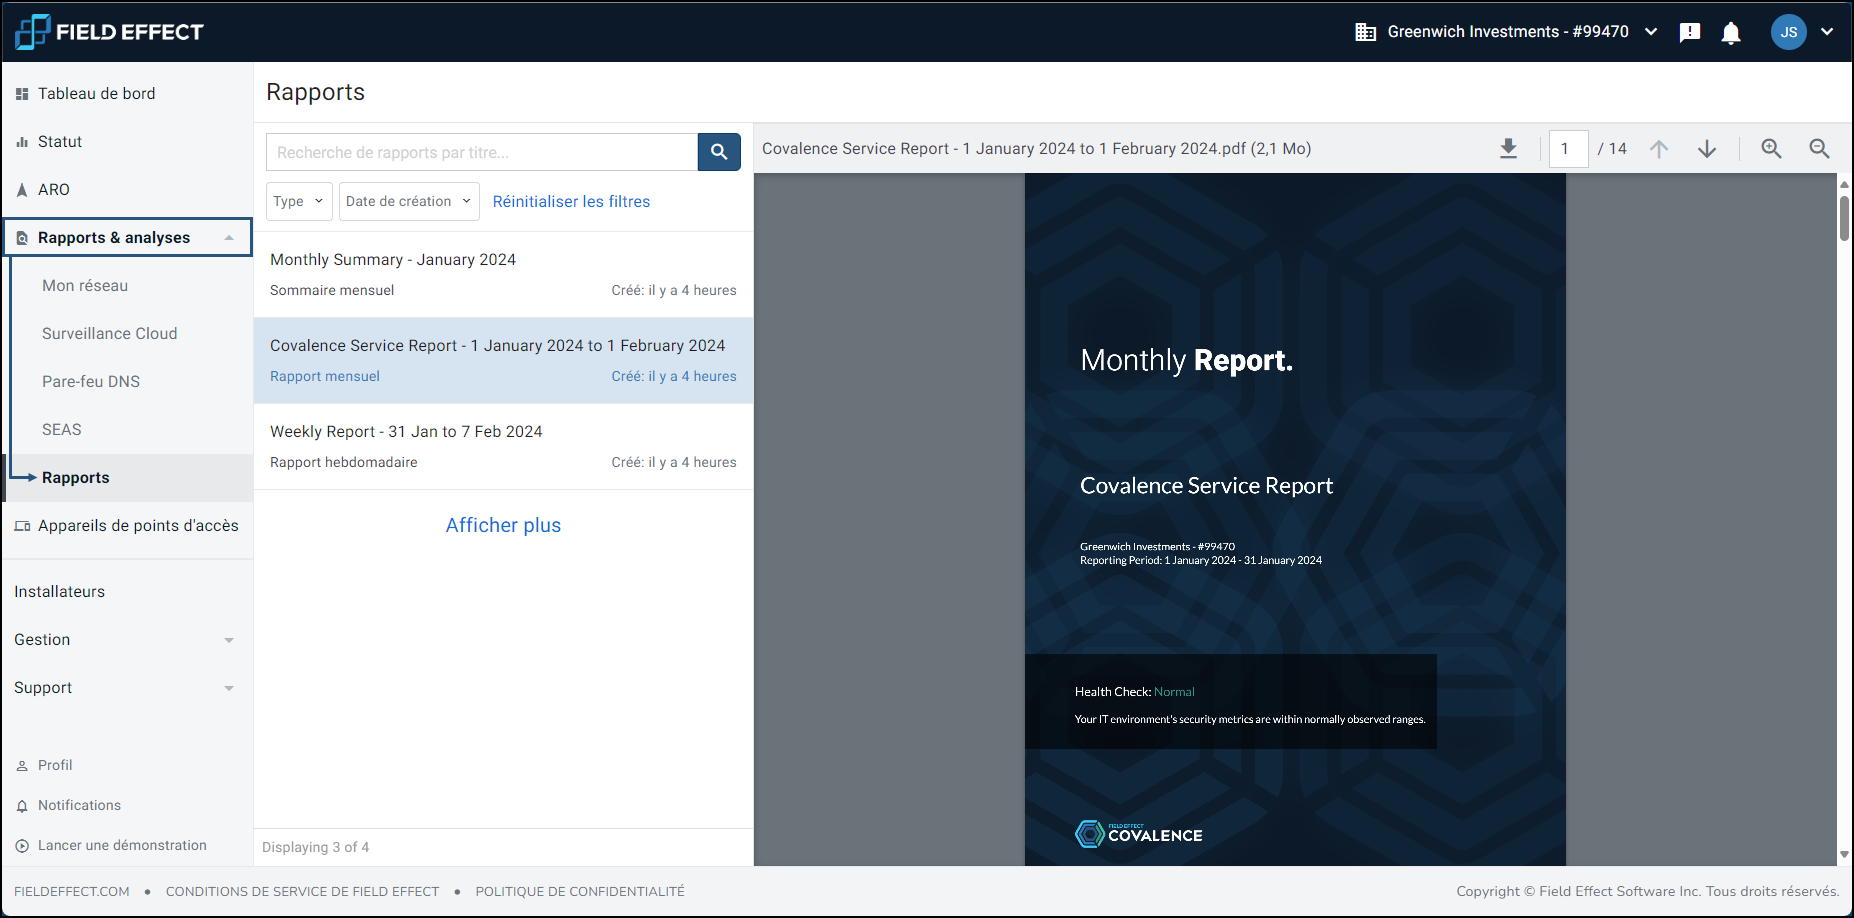Screen dimensions: 1854x918
Task: Click Afficher plus
Action: pos(503,525)
